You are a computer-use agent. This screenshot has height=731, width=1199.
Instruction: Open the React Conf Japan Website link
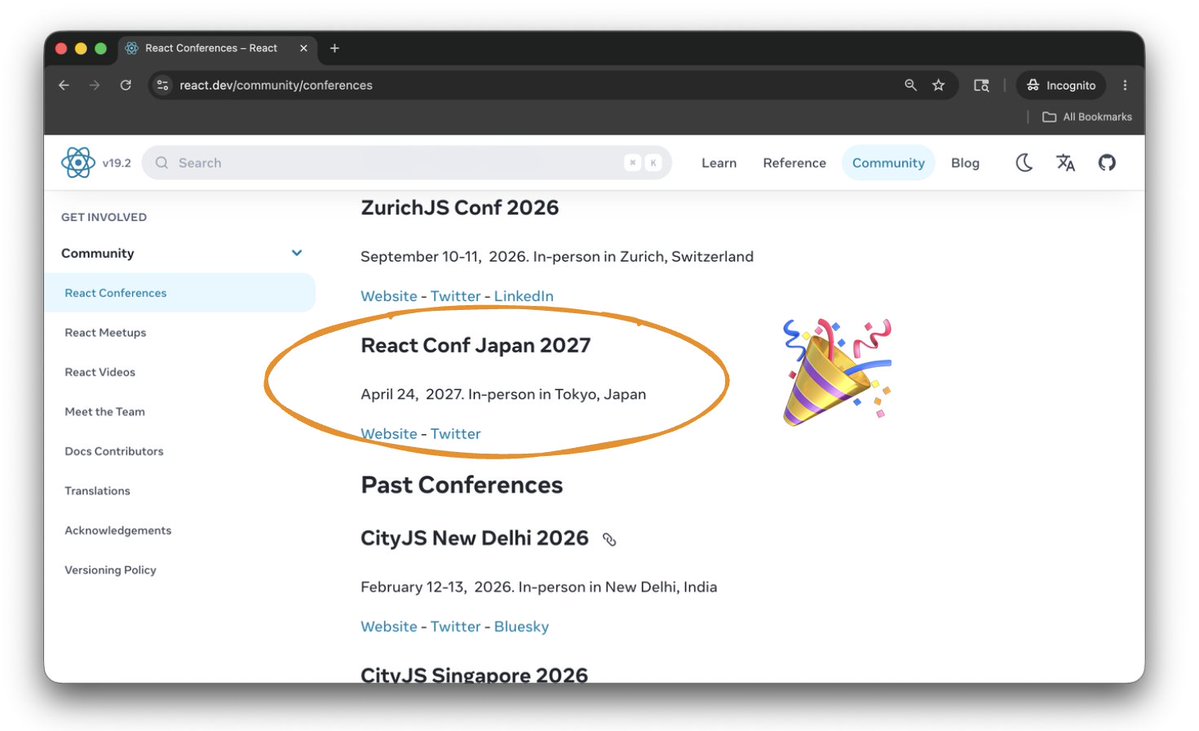coord(389,434)
